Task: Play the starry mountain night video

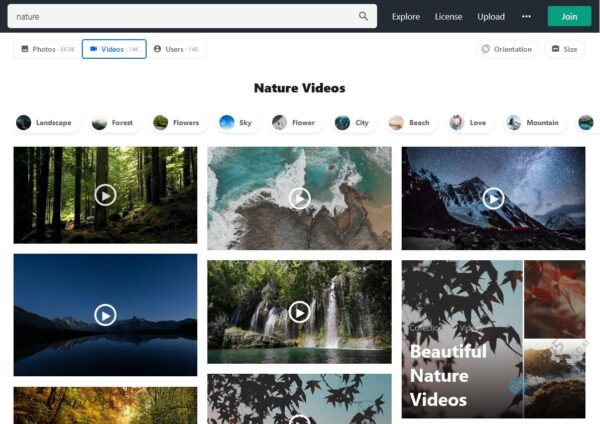Action: (x=493, y=198)
